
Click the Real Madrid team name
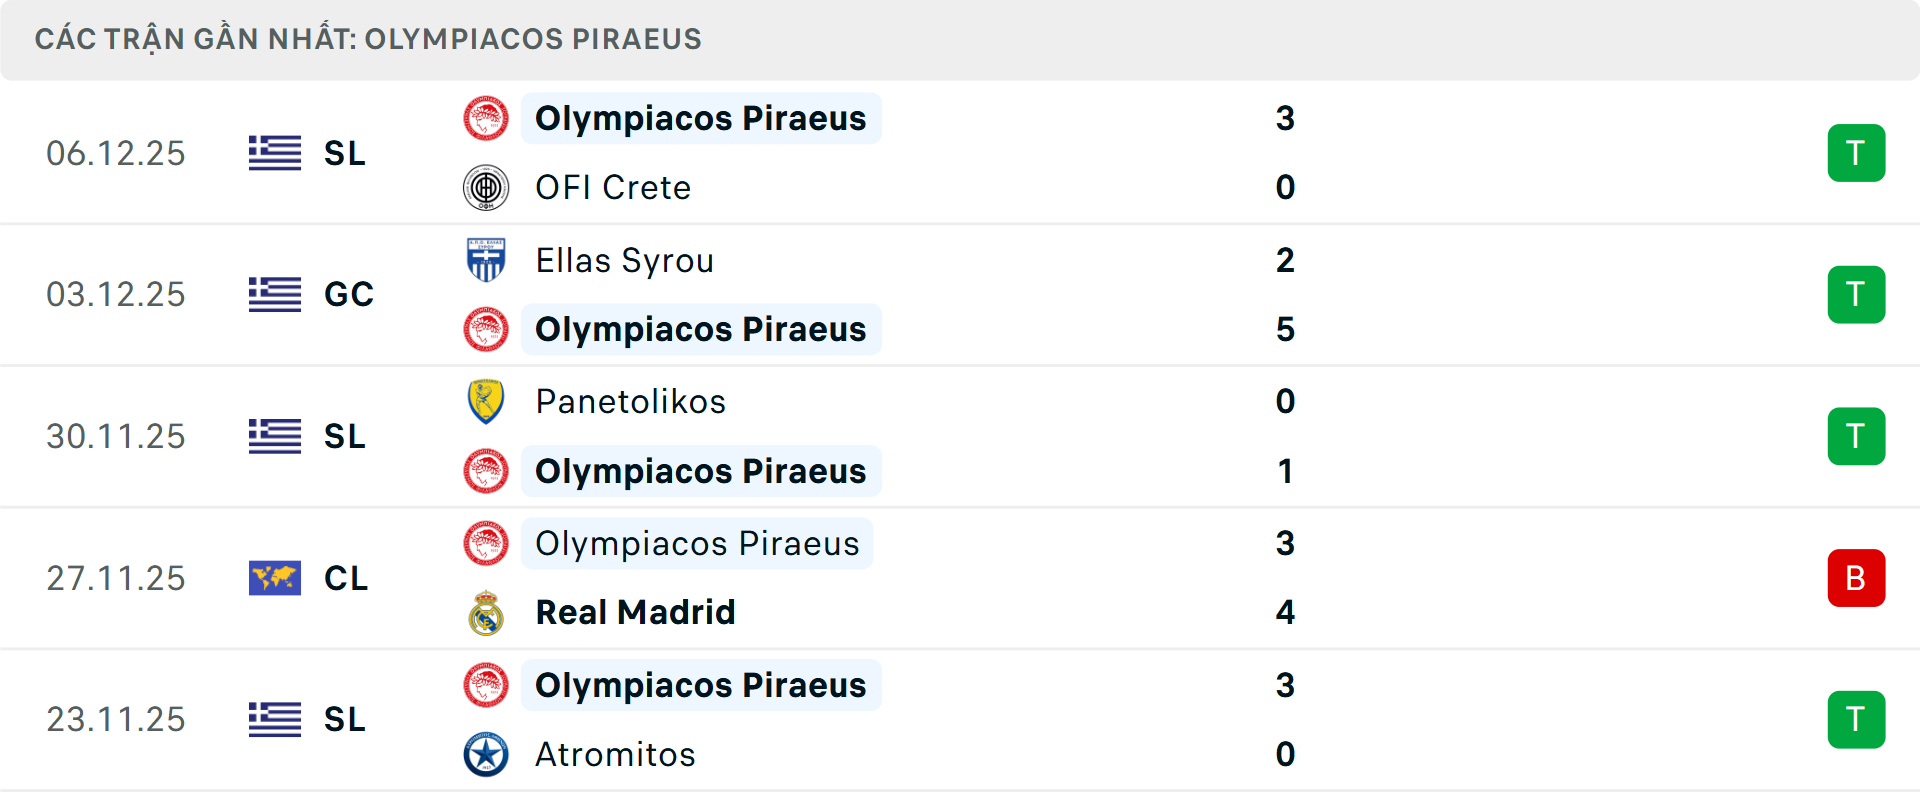tap(634, 612)
